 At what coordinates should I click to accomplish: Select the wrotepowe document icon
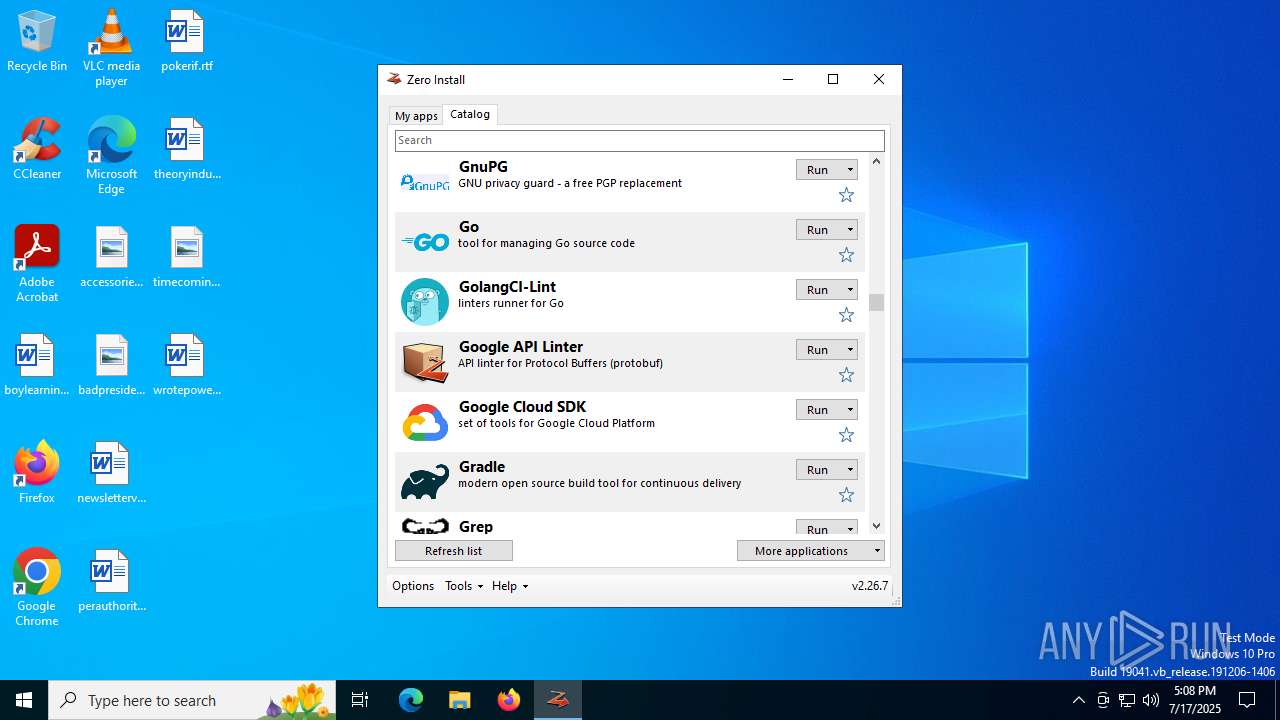tap(186, 366)
